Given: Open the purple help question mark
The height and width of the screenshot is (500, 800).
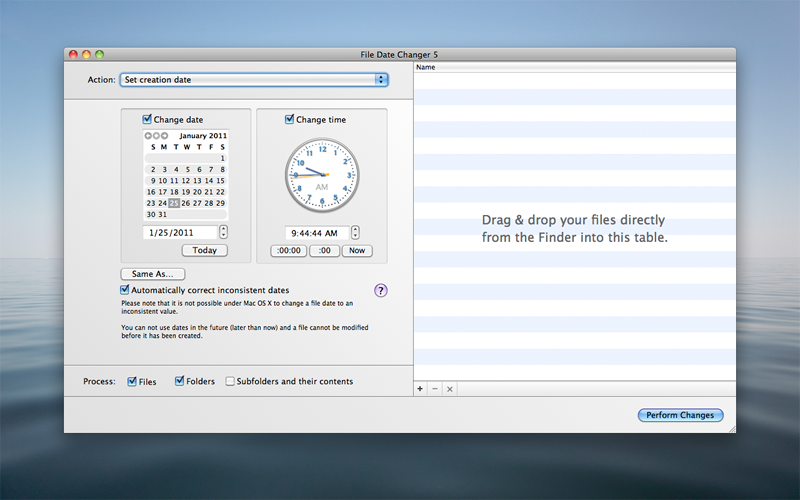Looking at the screenshot, I should (381, 290).
